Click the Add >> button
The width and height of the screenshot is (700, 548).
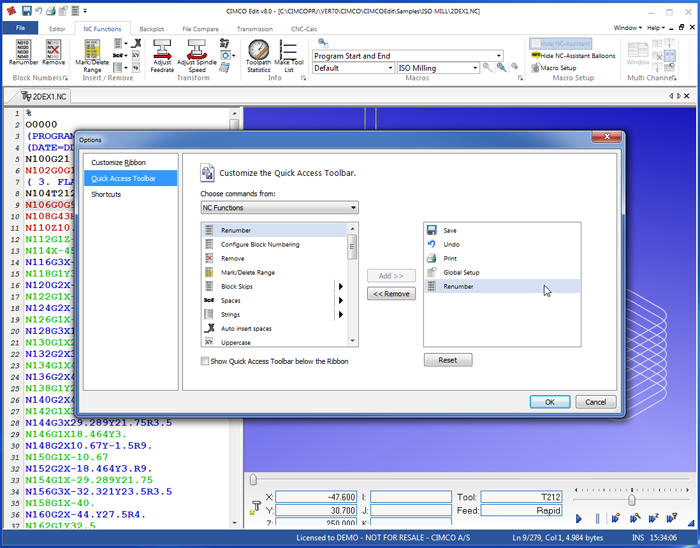(x=391, y=276)
